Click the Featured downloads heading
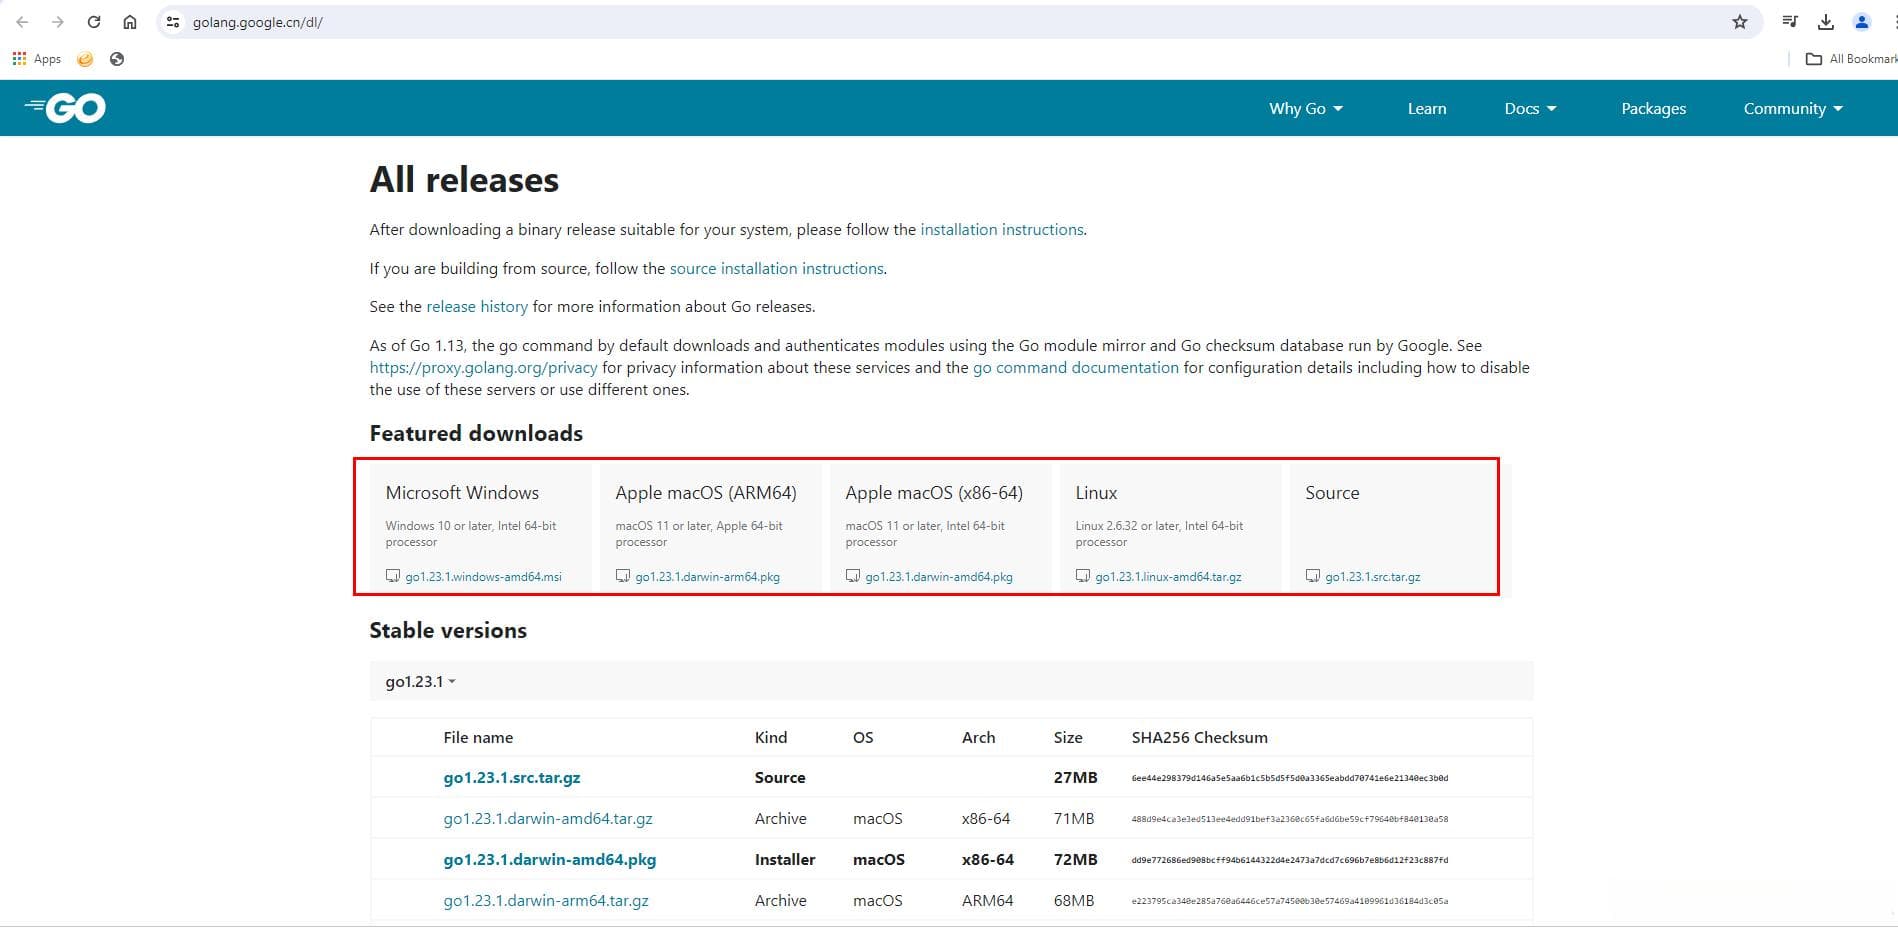The image size is (1898, 932). coord(476,434)
